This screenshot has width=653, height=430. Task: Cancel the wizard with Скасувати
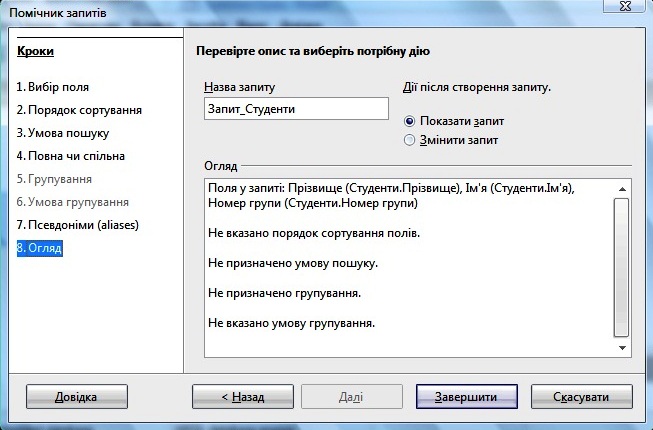tap(581, 397)
